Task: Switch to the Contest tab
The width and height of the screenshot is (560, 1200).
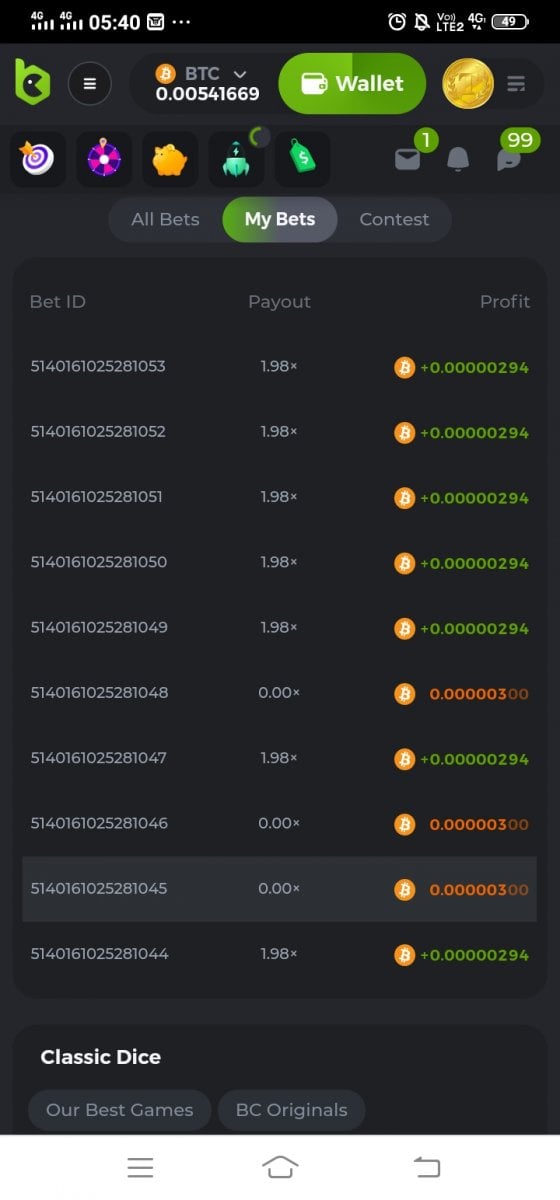Action: click(x=394, y=219)
